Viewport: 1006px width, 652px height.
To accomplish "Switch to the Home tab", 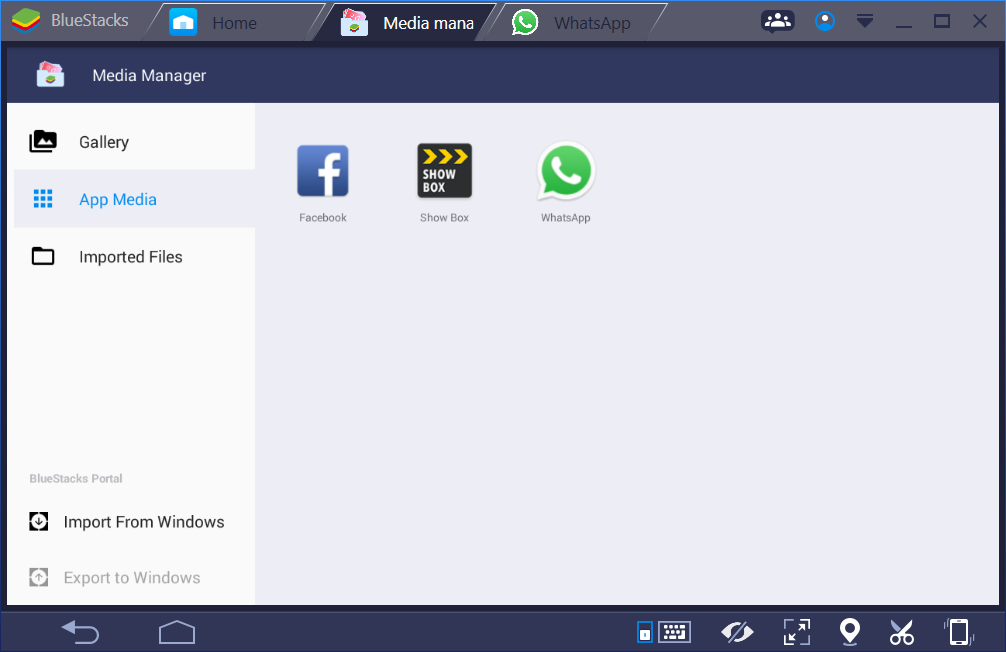I will click(x=234, y=22).
